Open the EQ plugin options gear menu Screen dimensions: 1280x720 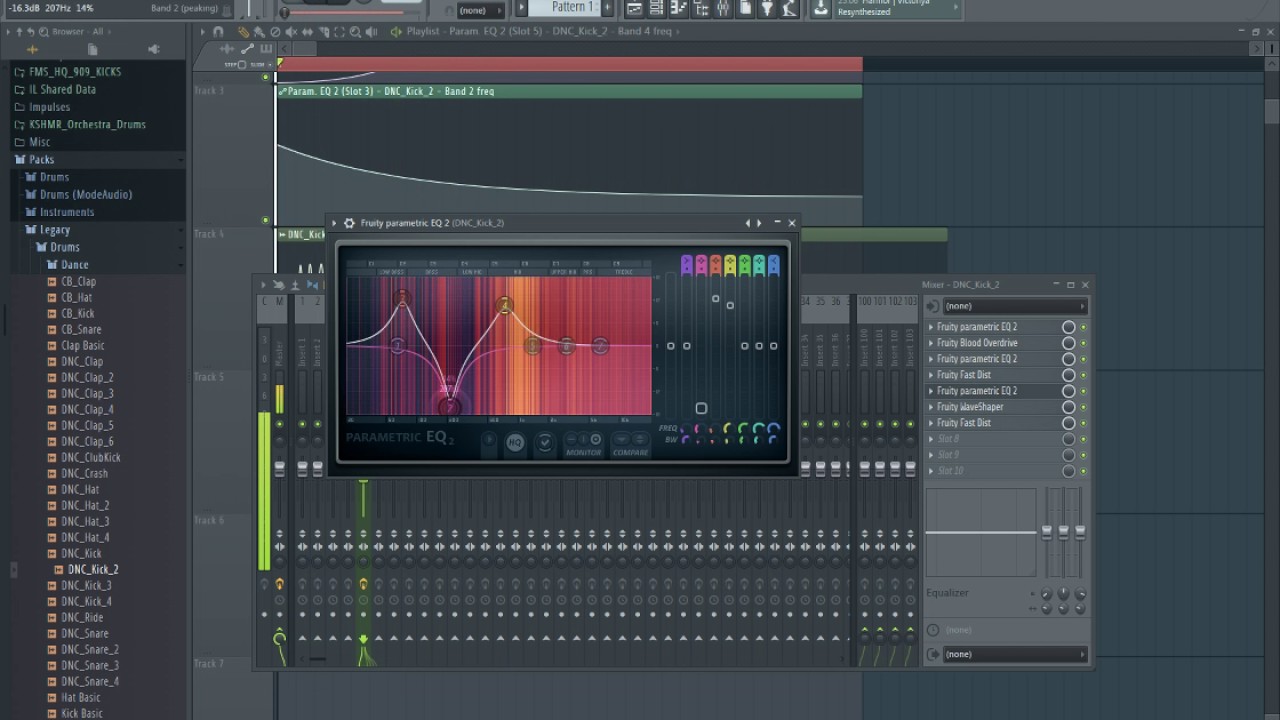click(x=349, y=223)
